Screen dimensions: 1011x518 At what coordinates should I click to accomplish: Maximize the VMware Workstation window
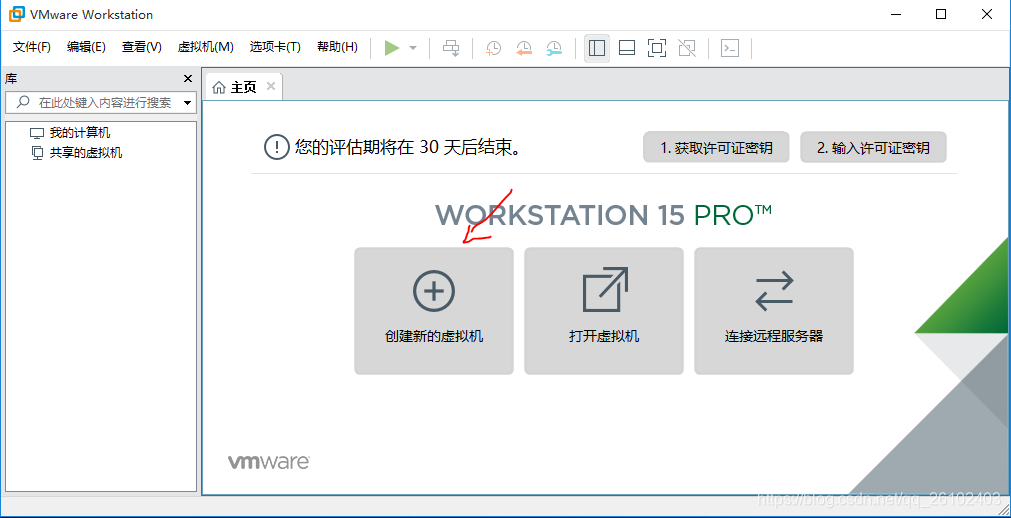coord(941,14)
